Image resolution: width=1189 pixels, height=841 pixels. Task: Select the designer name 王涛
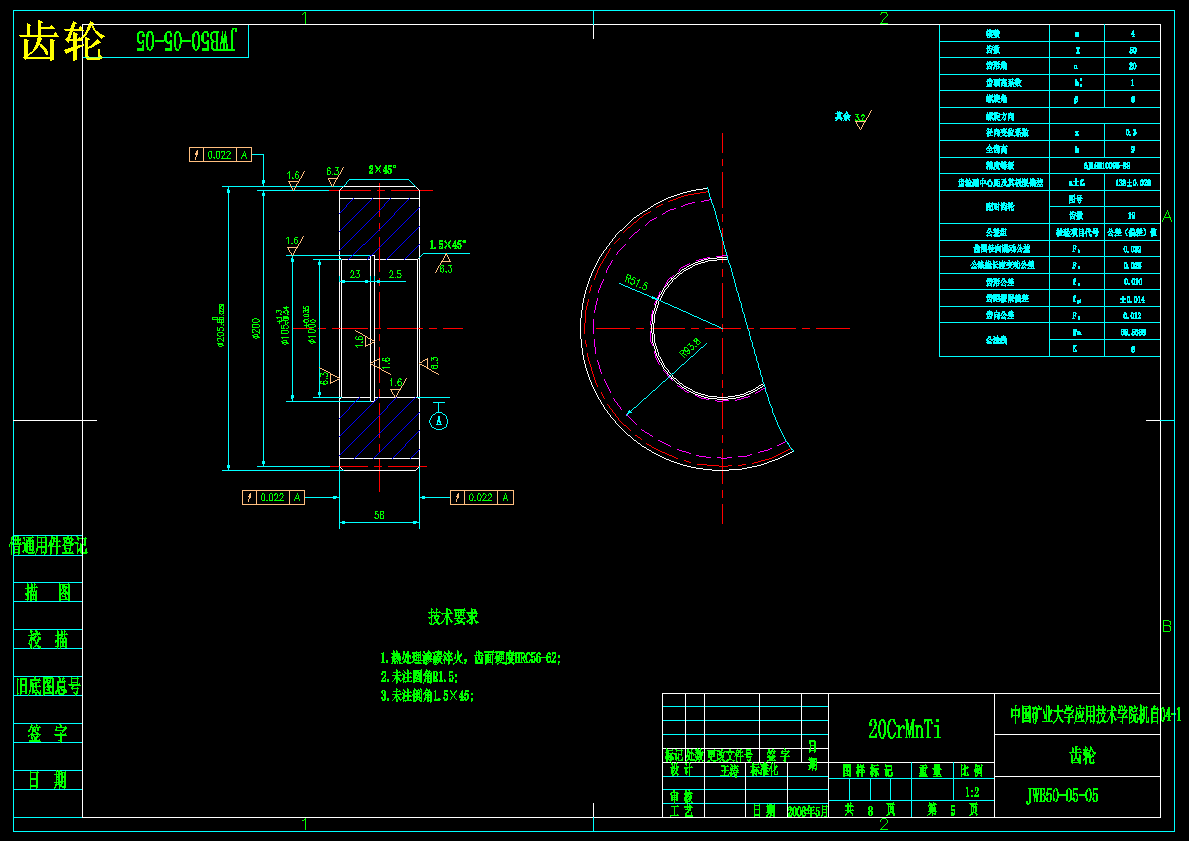click(x=729, y=770)
